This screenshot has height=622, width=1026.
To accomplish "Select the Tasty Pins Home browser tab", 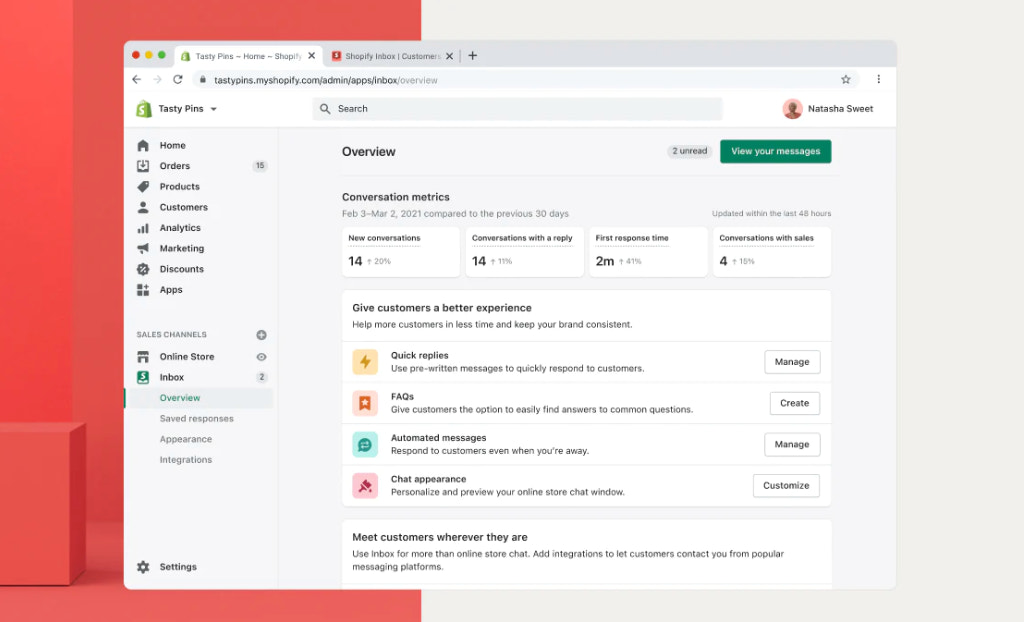I will click(x=245, y=56).
